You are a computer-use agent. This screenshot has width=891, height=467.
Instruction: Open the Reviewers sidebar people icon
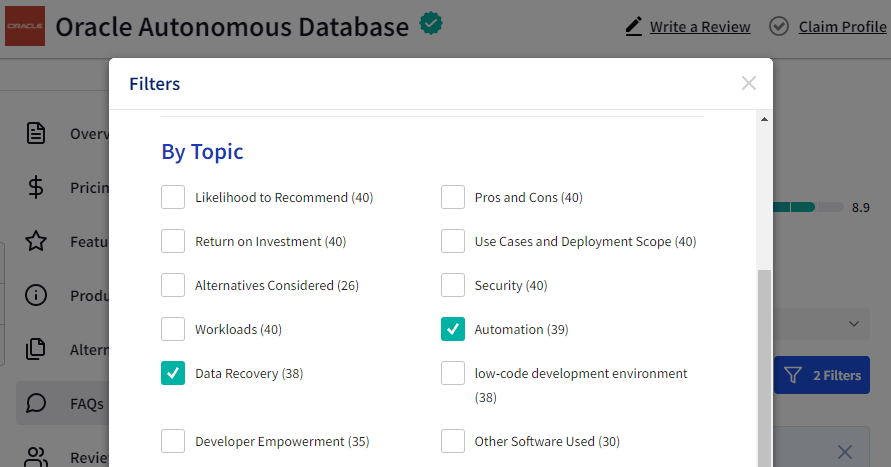point(36,457)
